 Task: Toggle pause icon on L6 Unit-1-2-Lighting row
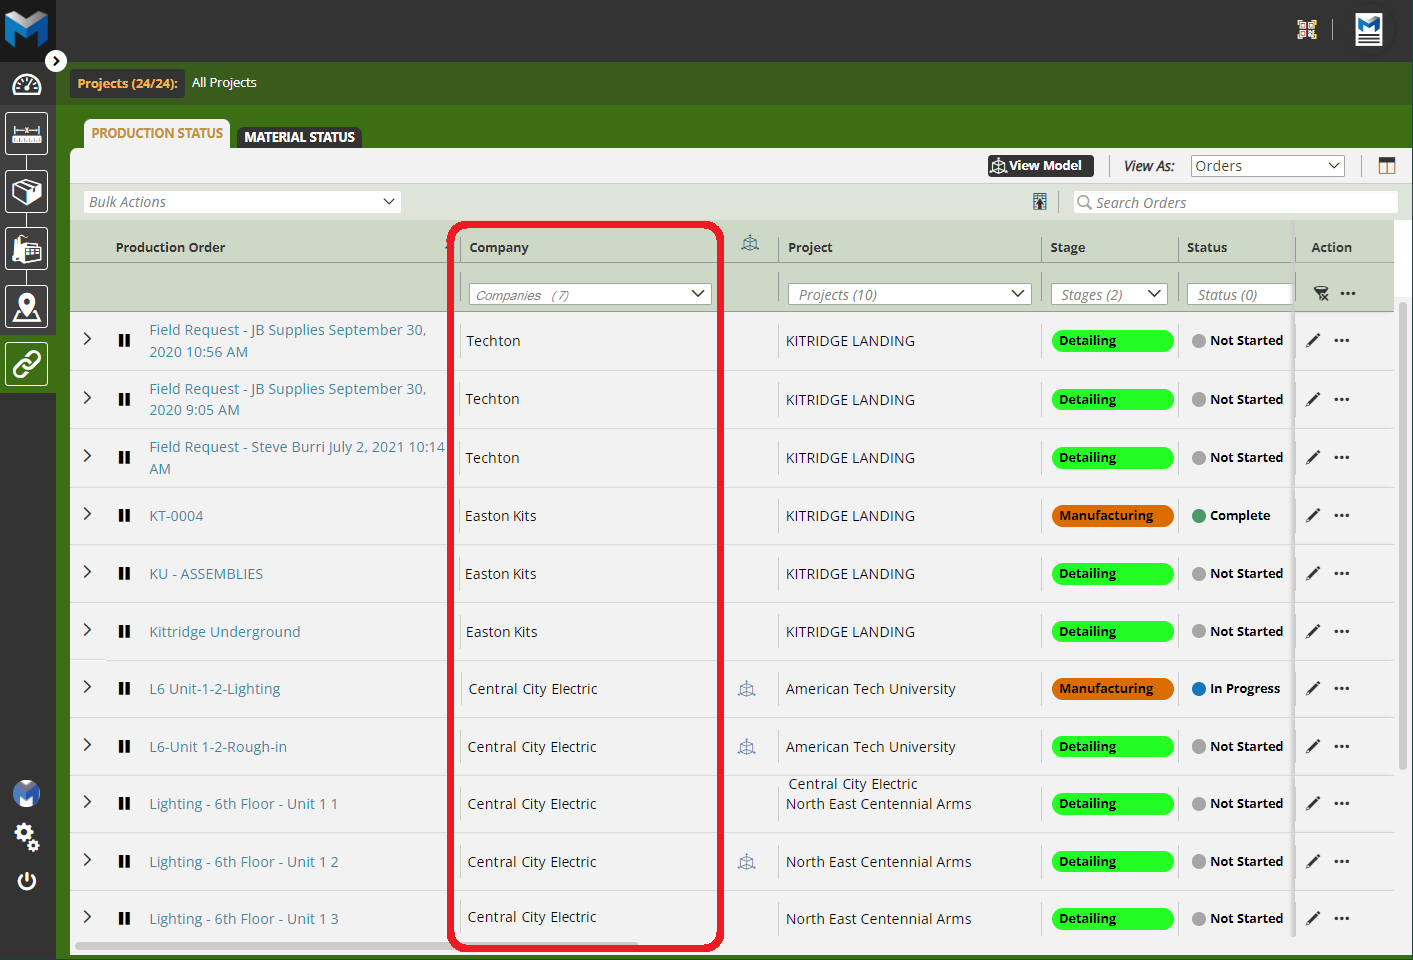pyautogui.click(x=124, y=689)
